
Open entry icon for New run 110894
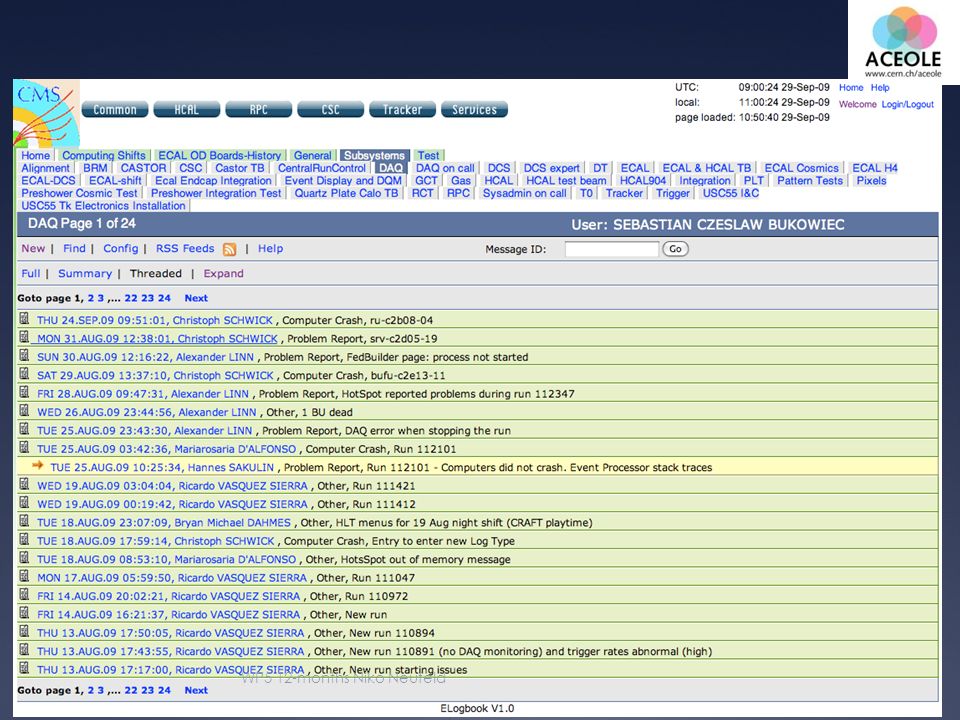point(24,631)
